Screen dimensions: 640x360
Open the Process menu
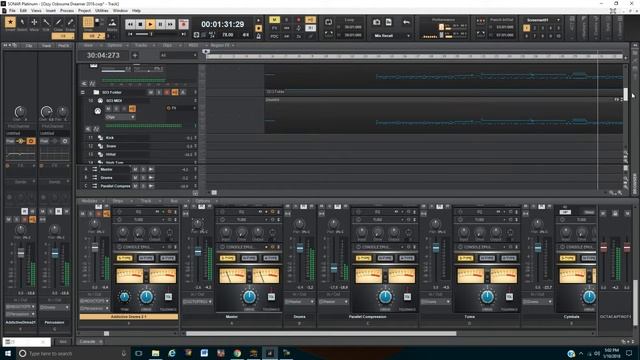[x=67, y=11]
